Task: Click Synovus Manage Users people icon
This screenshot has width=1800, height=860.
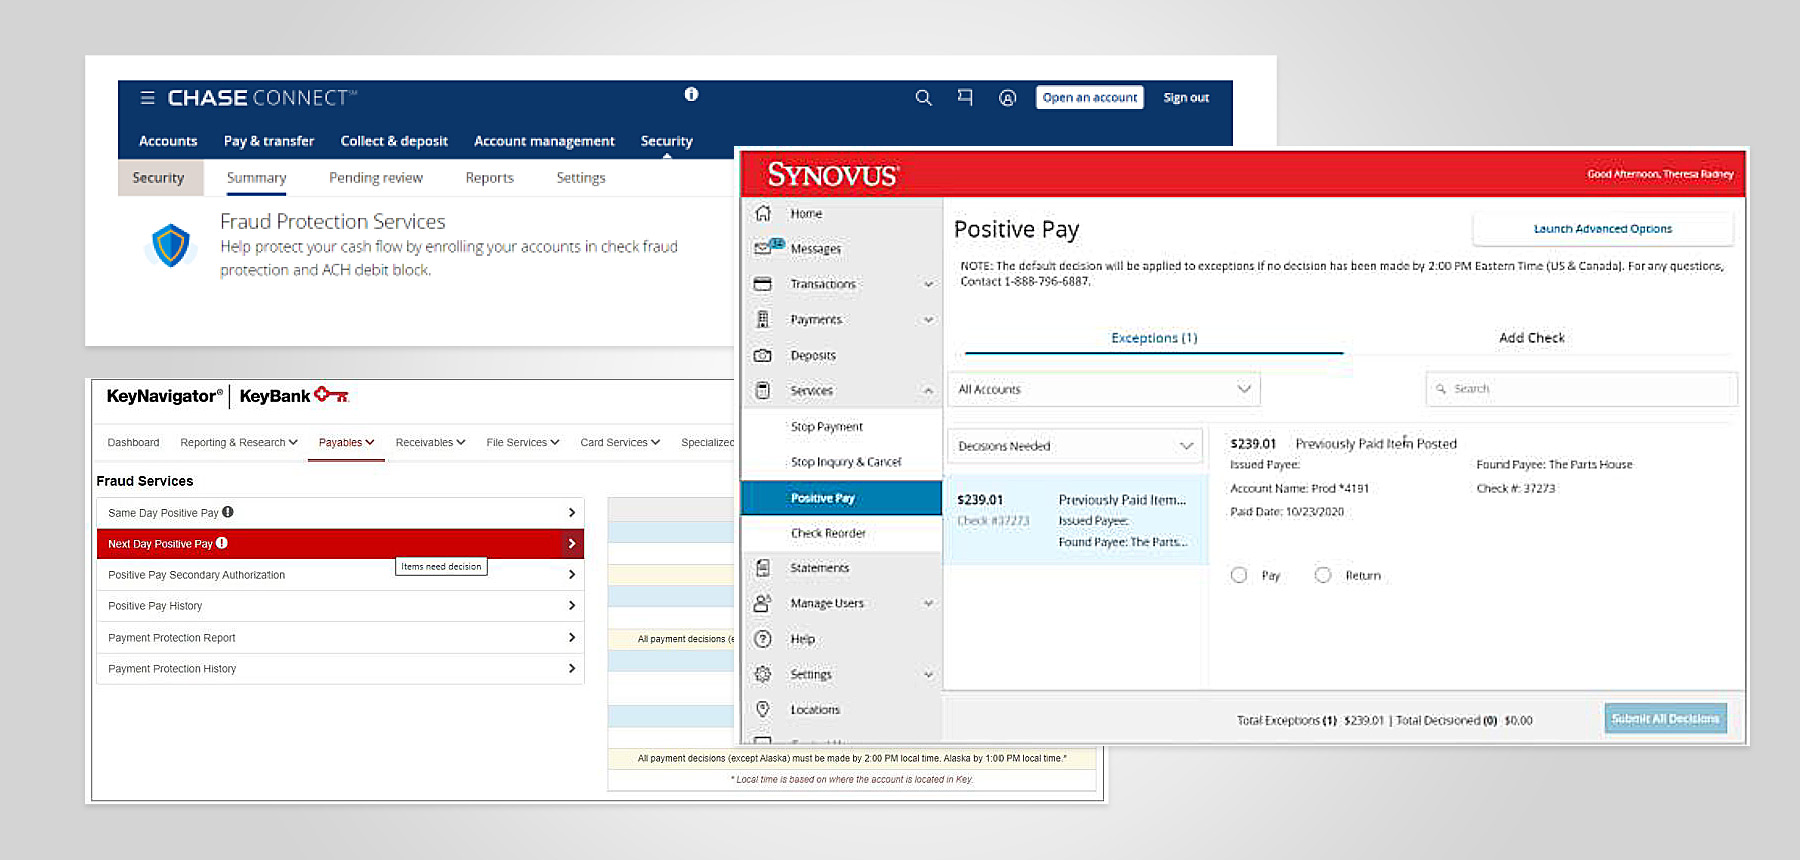Action: [x=763, y=603]
